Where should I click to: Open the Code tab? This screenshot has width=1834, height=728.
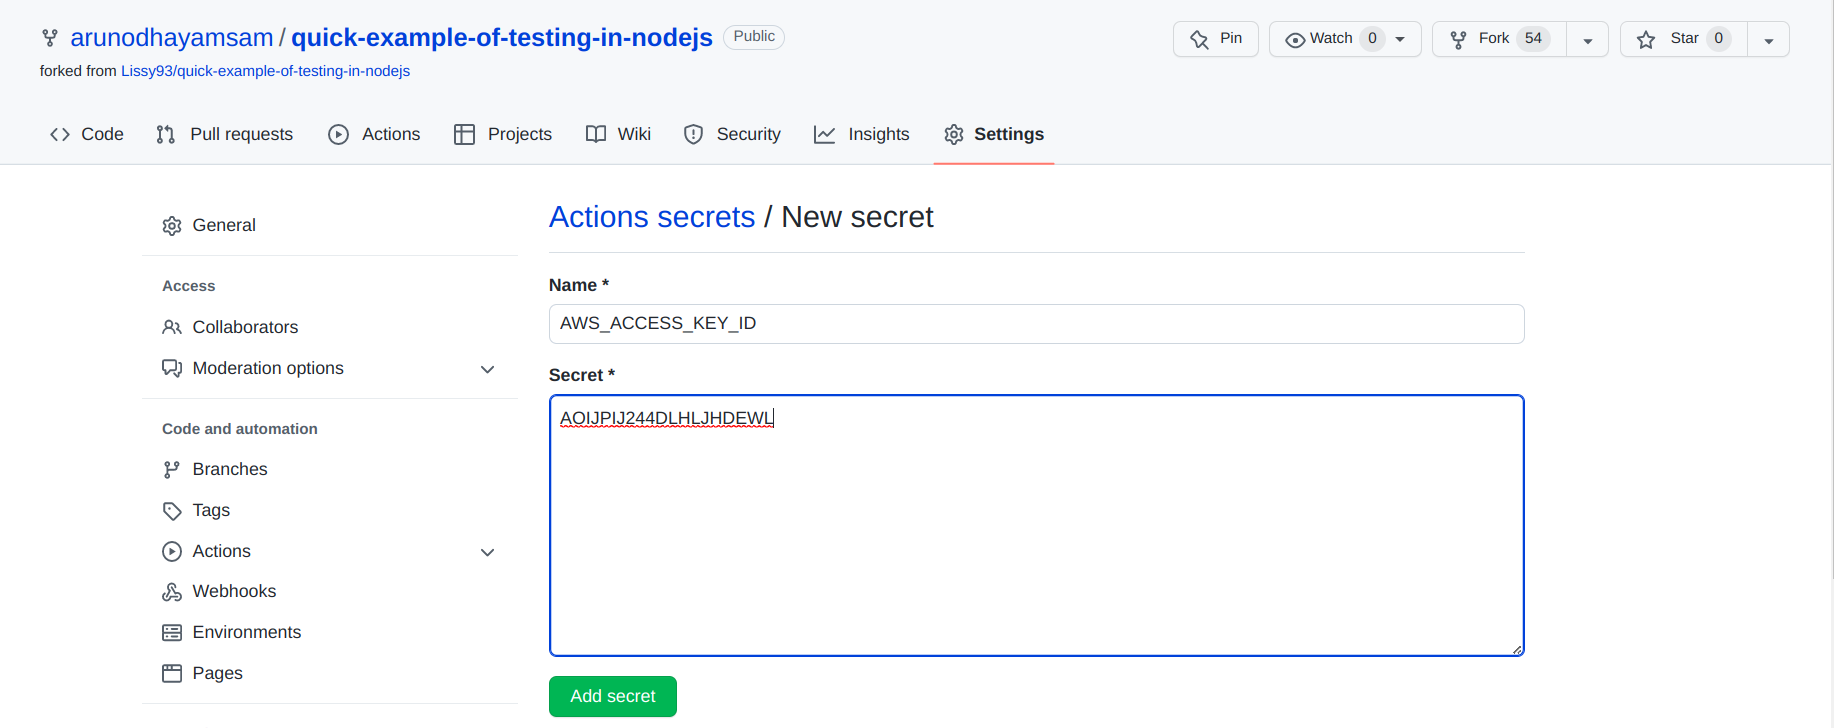[87, 134]
